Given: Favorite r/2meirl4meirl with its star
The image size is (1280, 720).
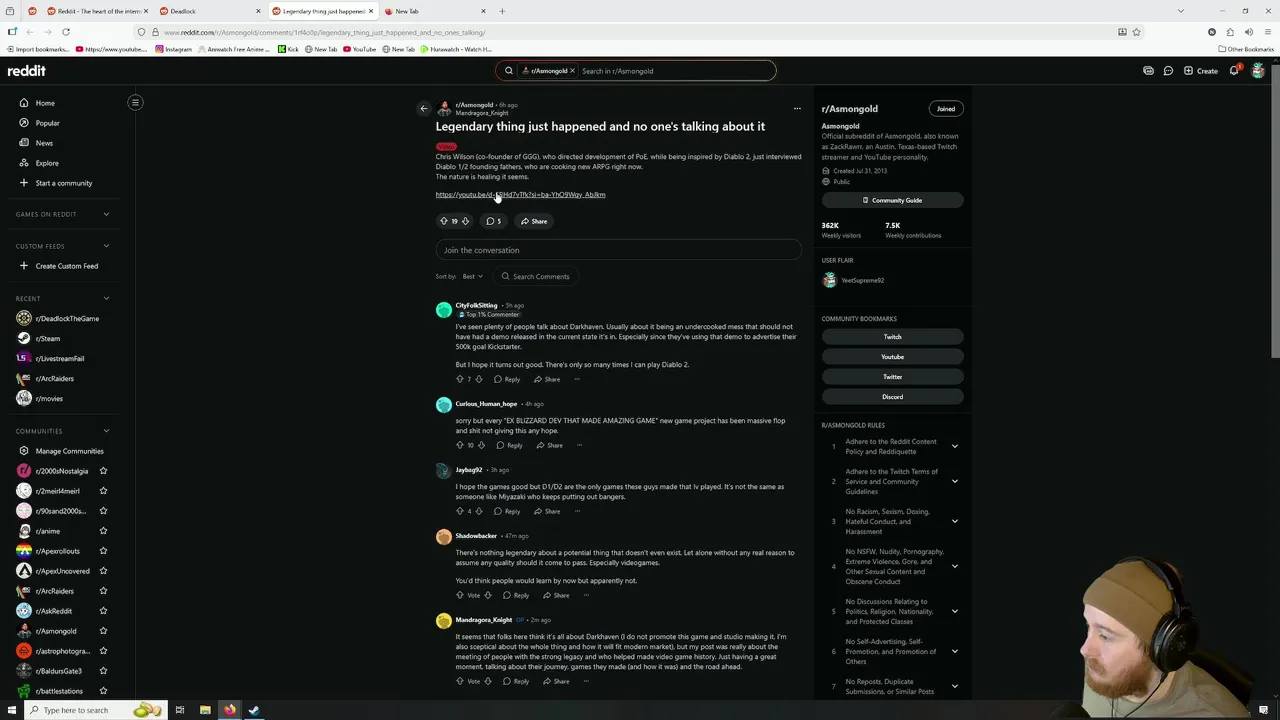Looking at the screenshot, I should [103, 491].
